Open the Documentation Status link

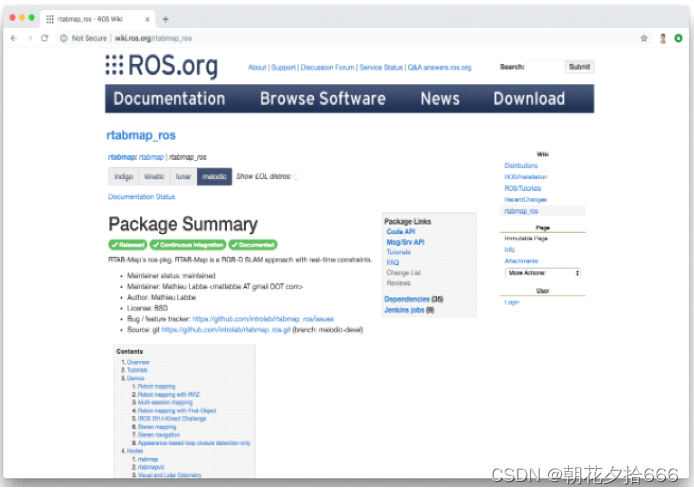pyautogui.click(x=142, y=197)
